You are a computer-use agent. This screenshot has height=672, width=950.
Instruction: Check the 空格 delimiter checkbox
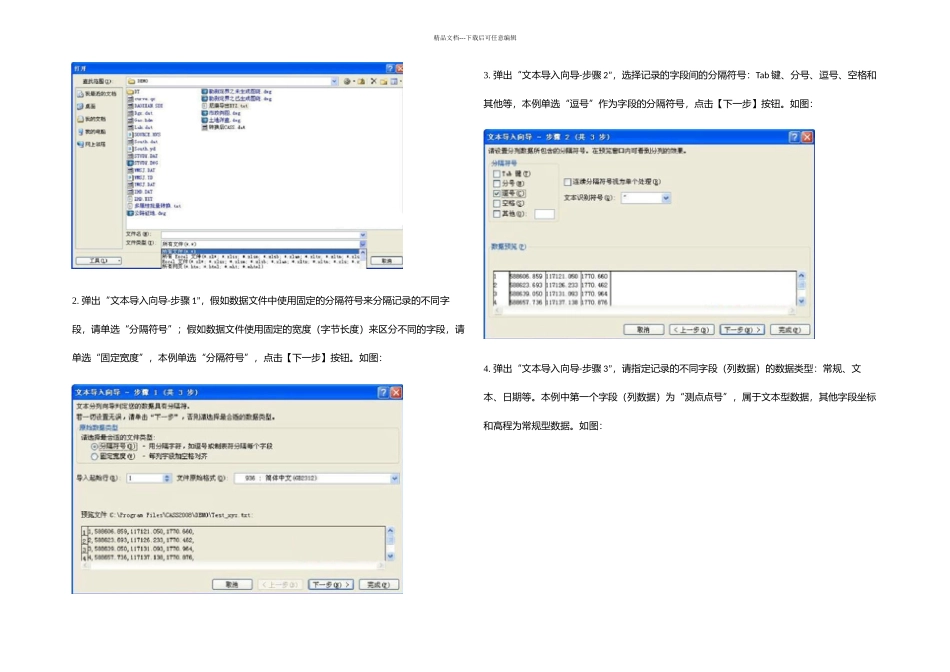pyautogui.click(x=497, y=204)
